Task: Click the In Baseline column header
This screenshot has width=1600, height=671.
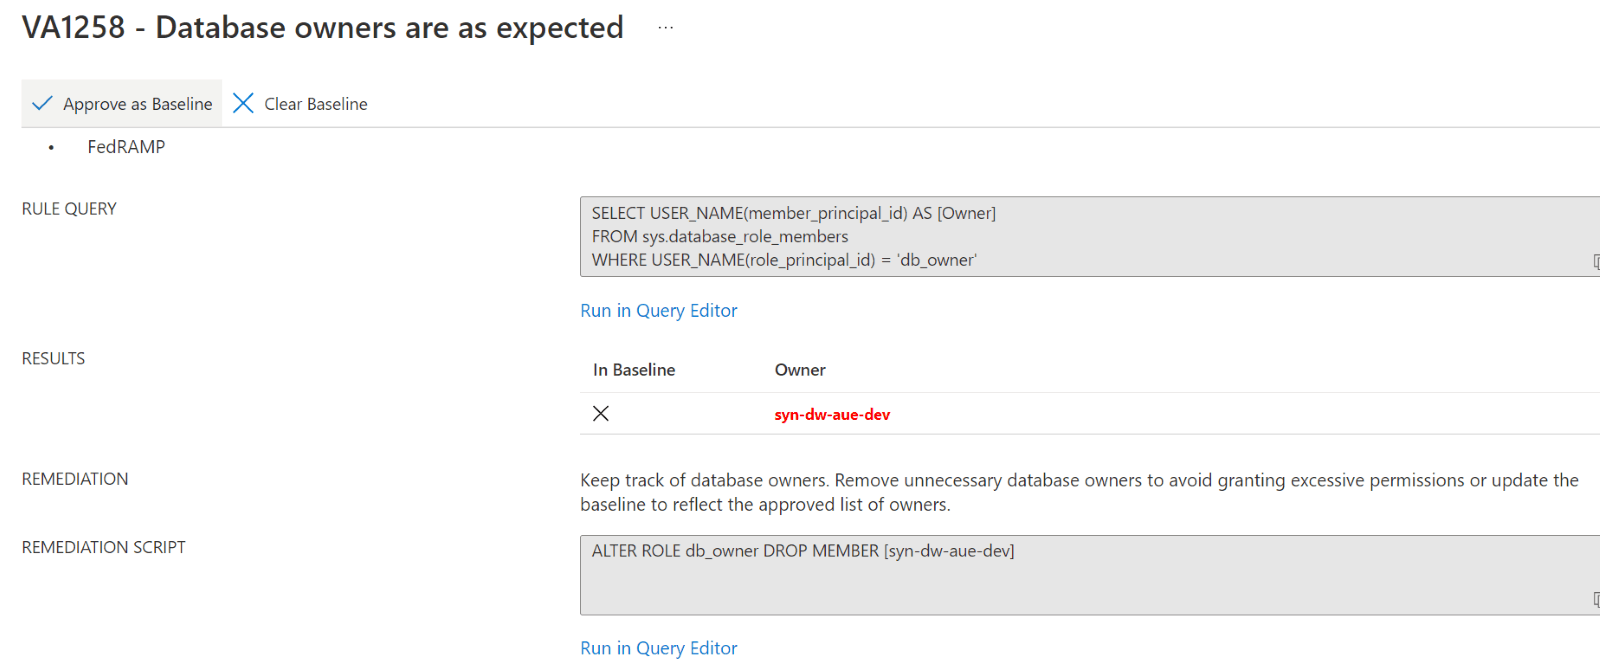Action: [634, 370]
